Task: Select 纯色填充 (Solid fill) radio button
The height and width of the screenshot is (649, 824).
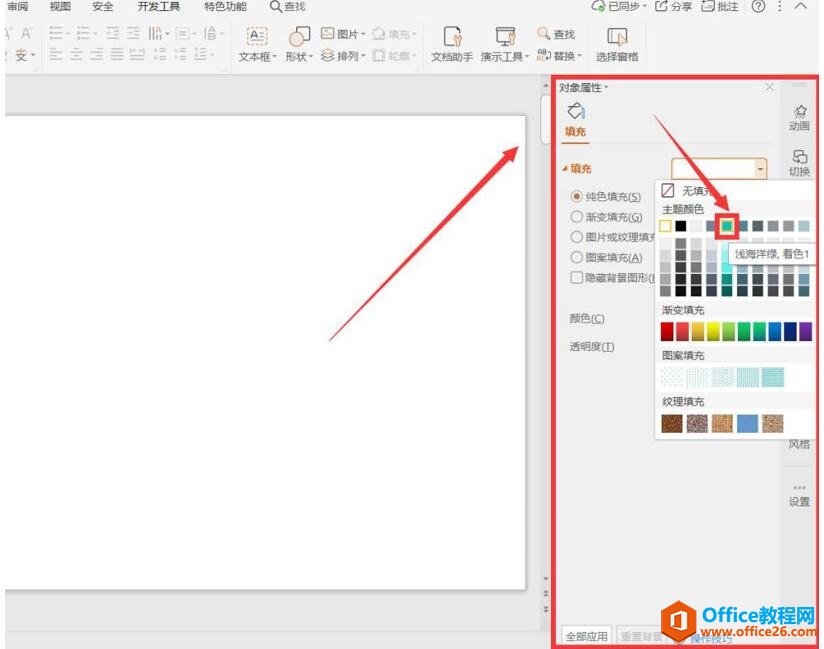Action: [577, 197]
